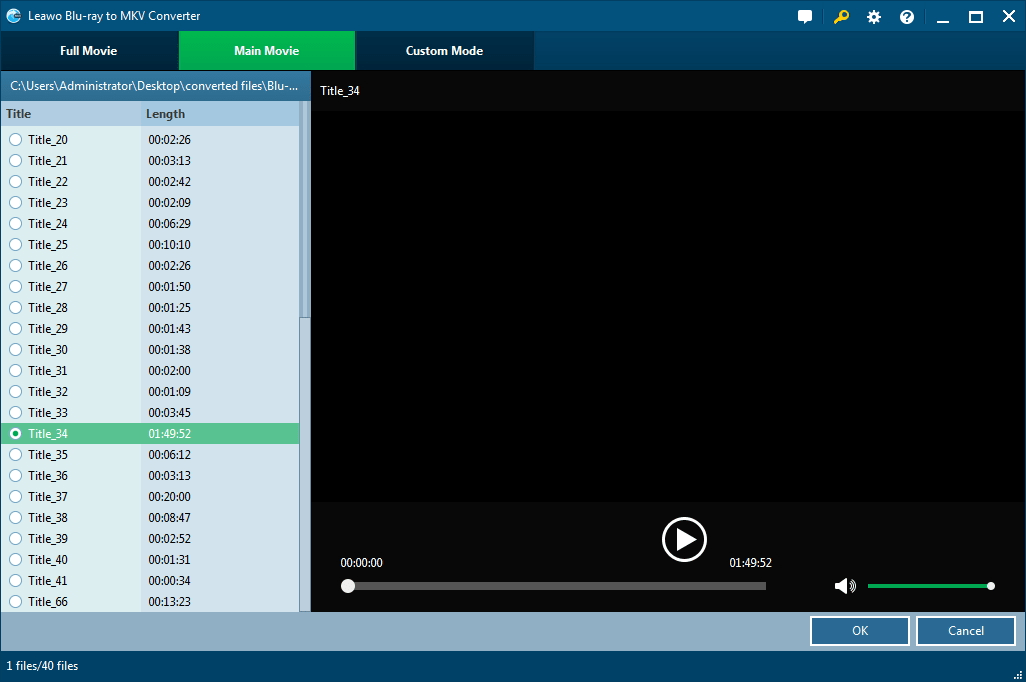Select the Title_25 radio button
1026x682 pixels.
pos(15,245)
